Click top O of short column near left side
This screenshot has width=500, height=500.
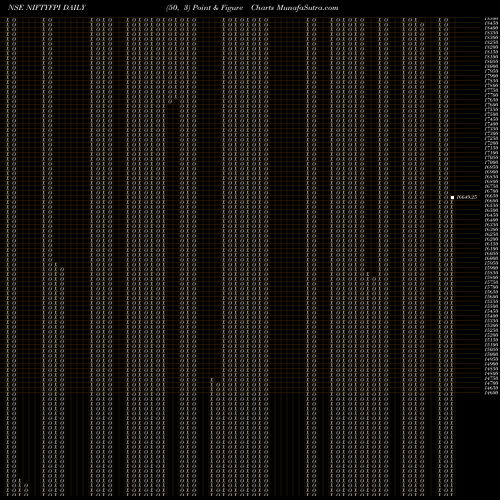point(62,269)
